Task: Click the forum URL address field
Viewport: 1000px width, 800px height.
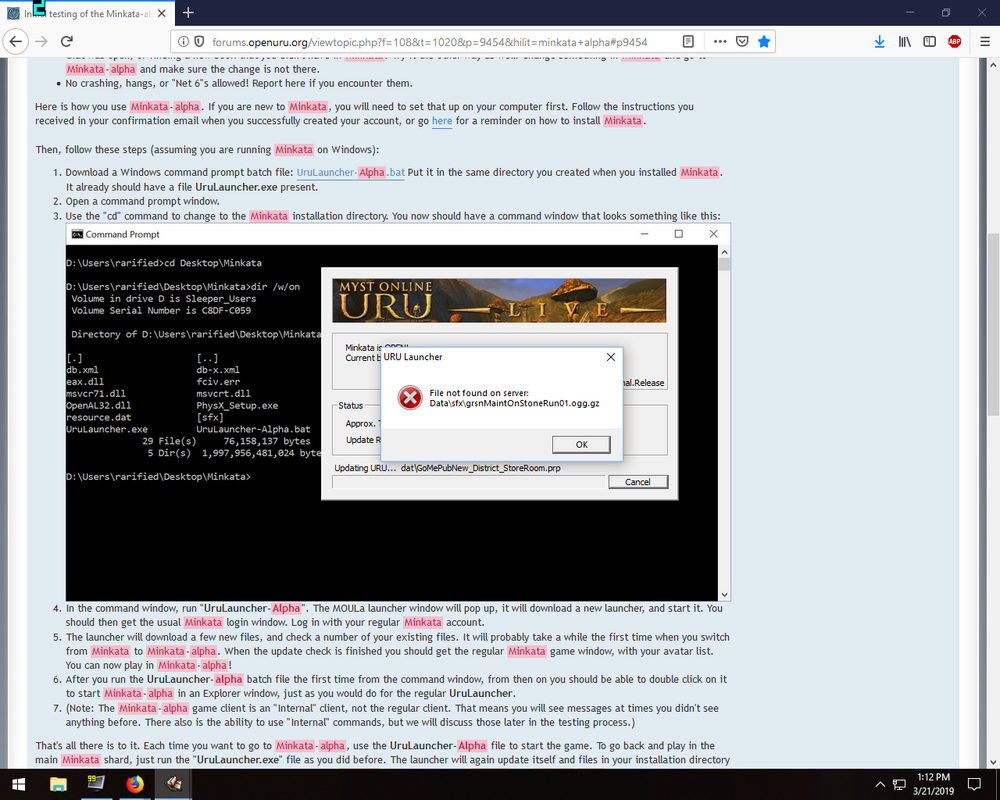Action: [x=429, y=42]
